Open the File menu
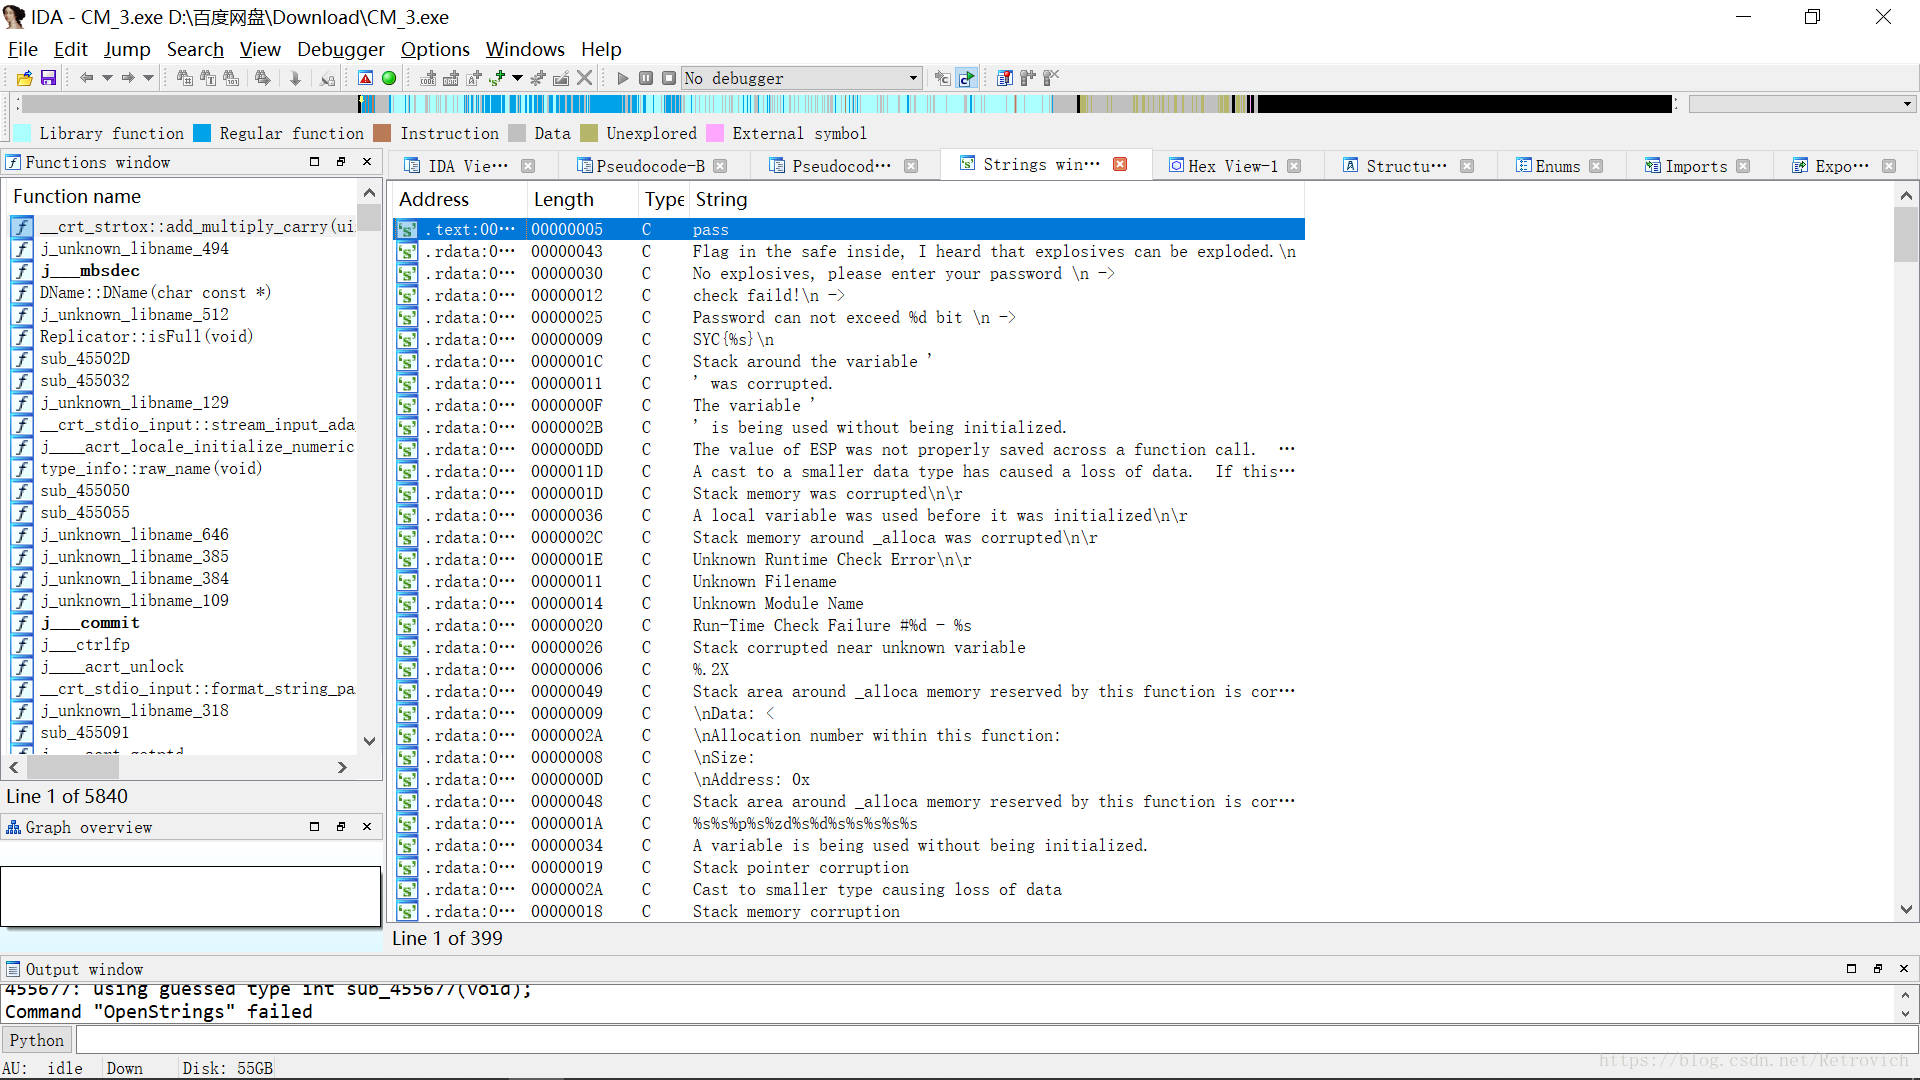This screenshot has height=1080, width=1920. (23, 49)
